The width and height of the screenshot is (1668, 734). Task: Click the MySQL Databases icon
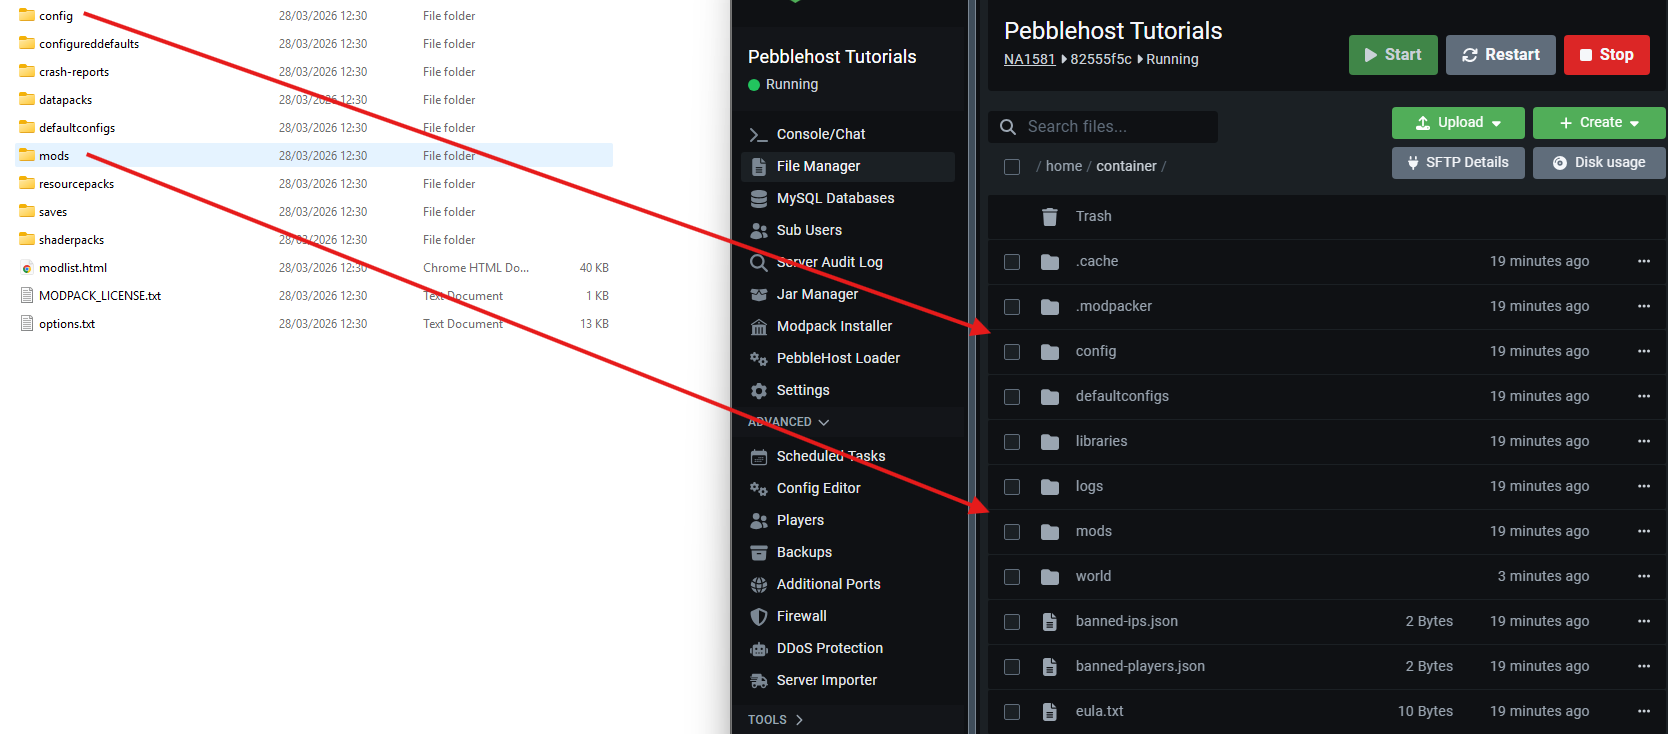[759, 199]
